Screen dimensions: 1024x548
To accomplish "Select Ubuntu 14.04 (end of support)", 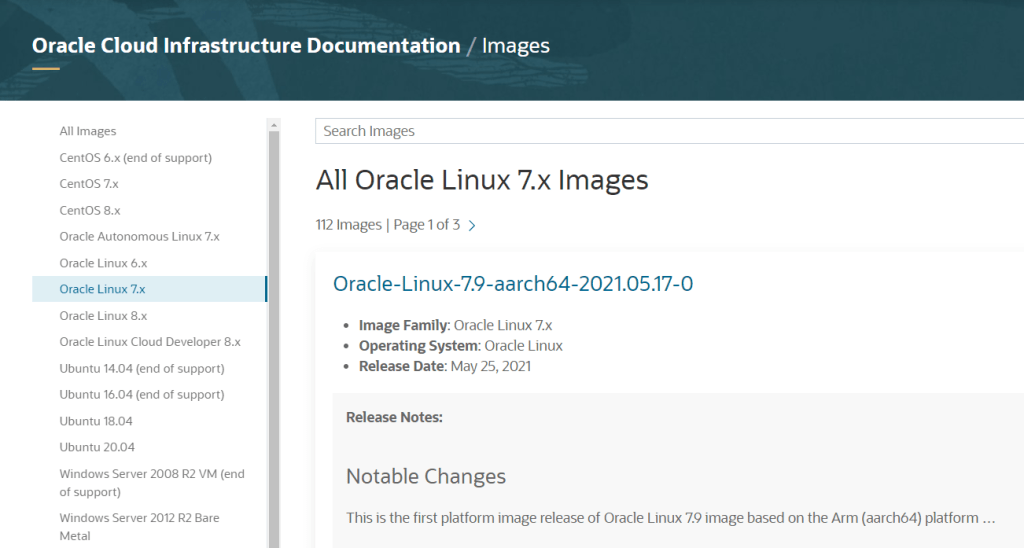I will [141, 368].
